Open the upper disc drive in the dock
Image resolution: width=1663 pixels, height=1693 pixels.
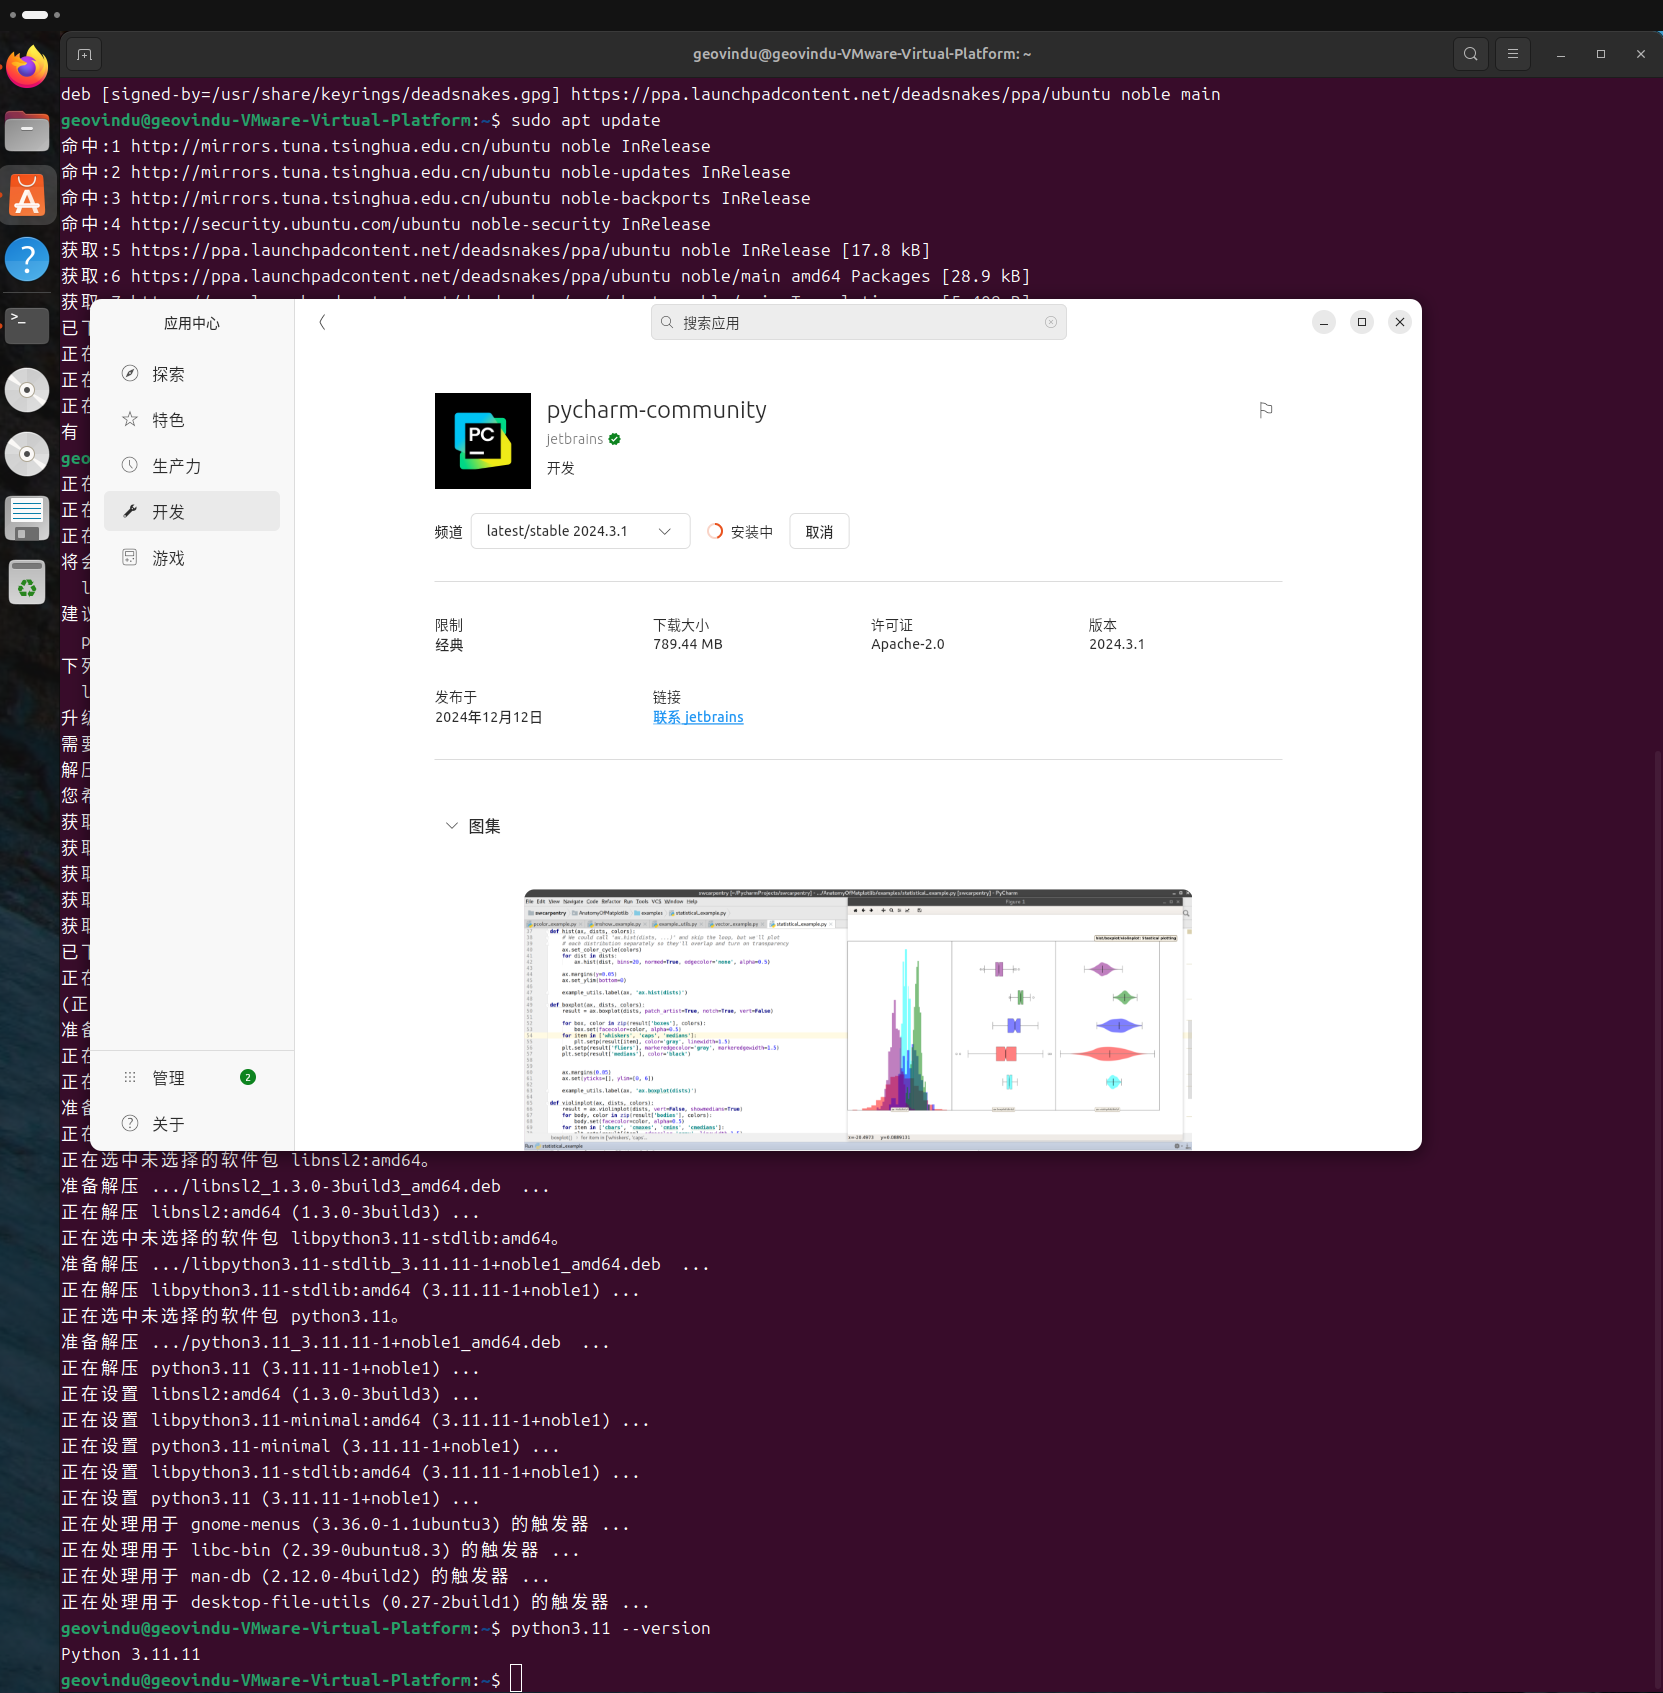click(x=27, y=390)
